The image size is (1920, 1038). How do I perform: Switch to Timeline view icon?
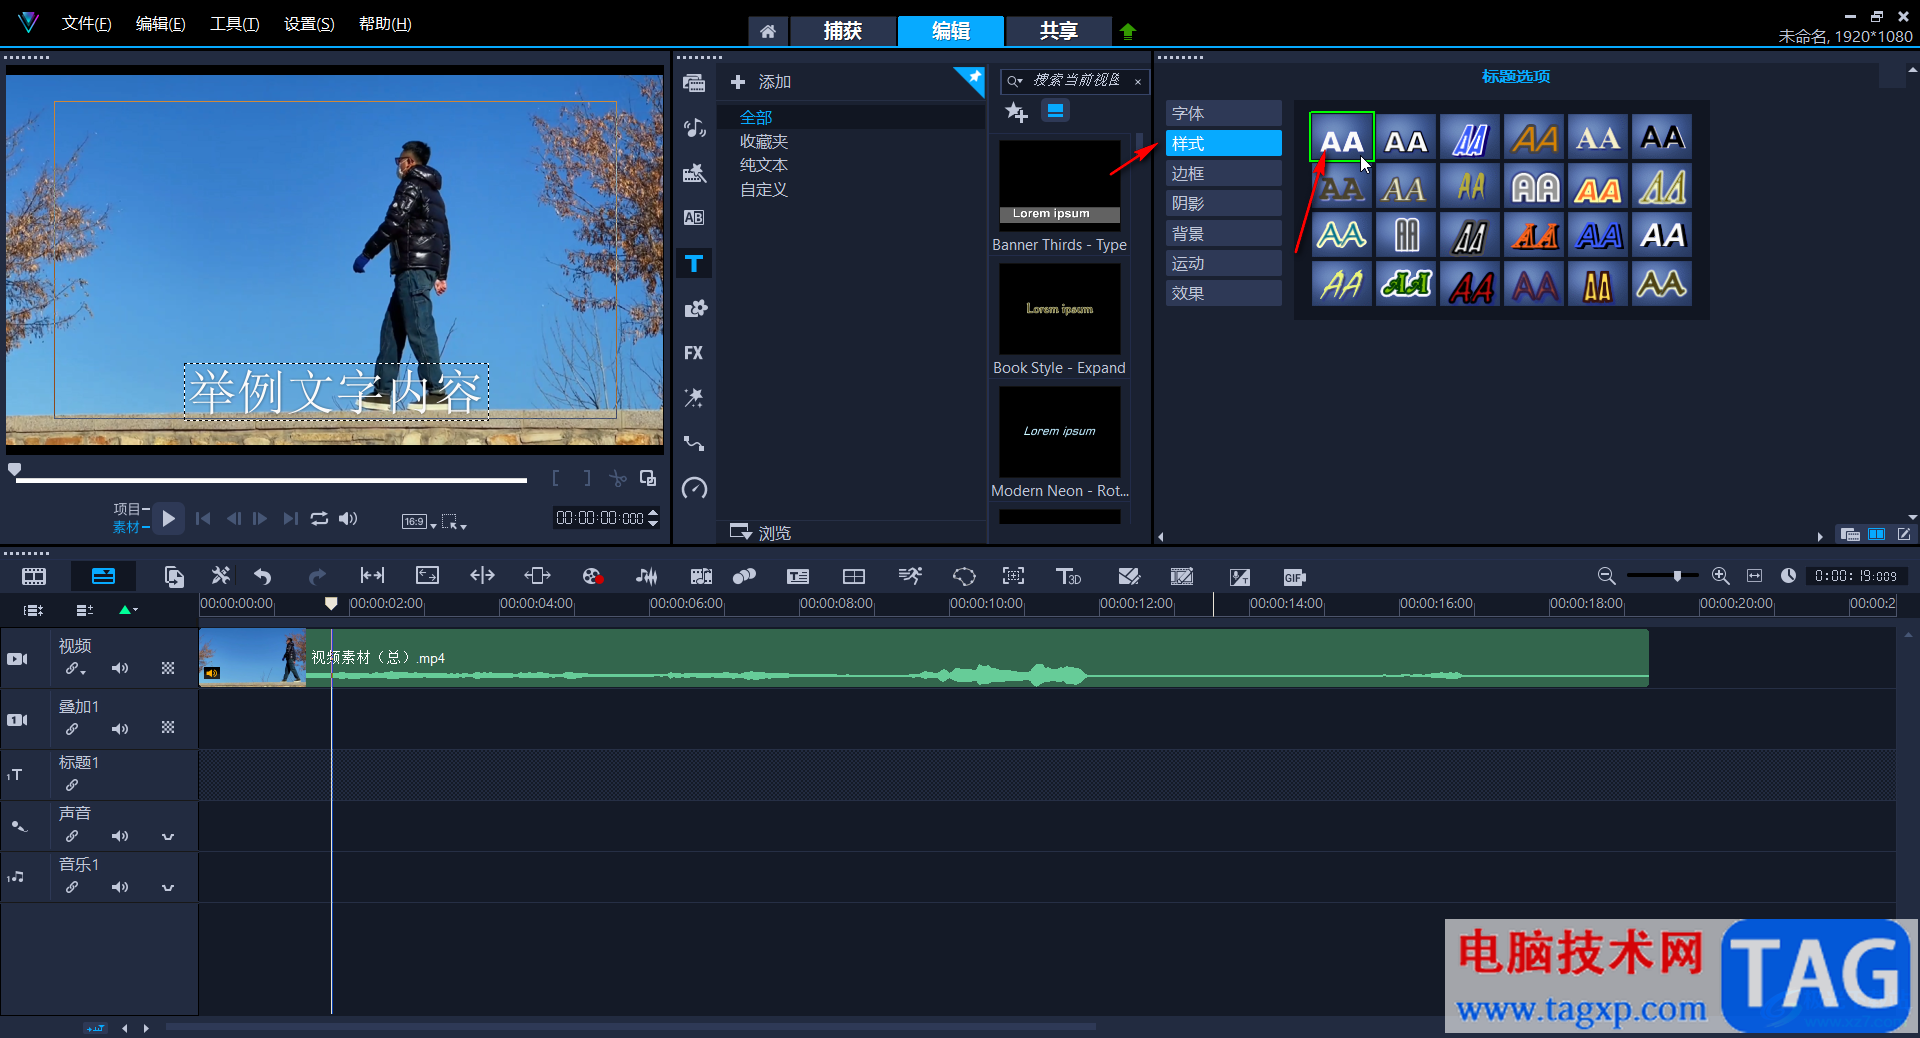coord(103,576)
